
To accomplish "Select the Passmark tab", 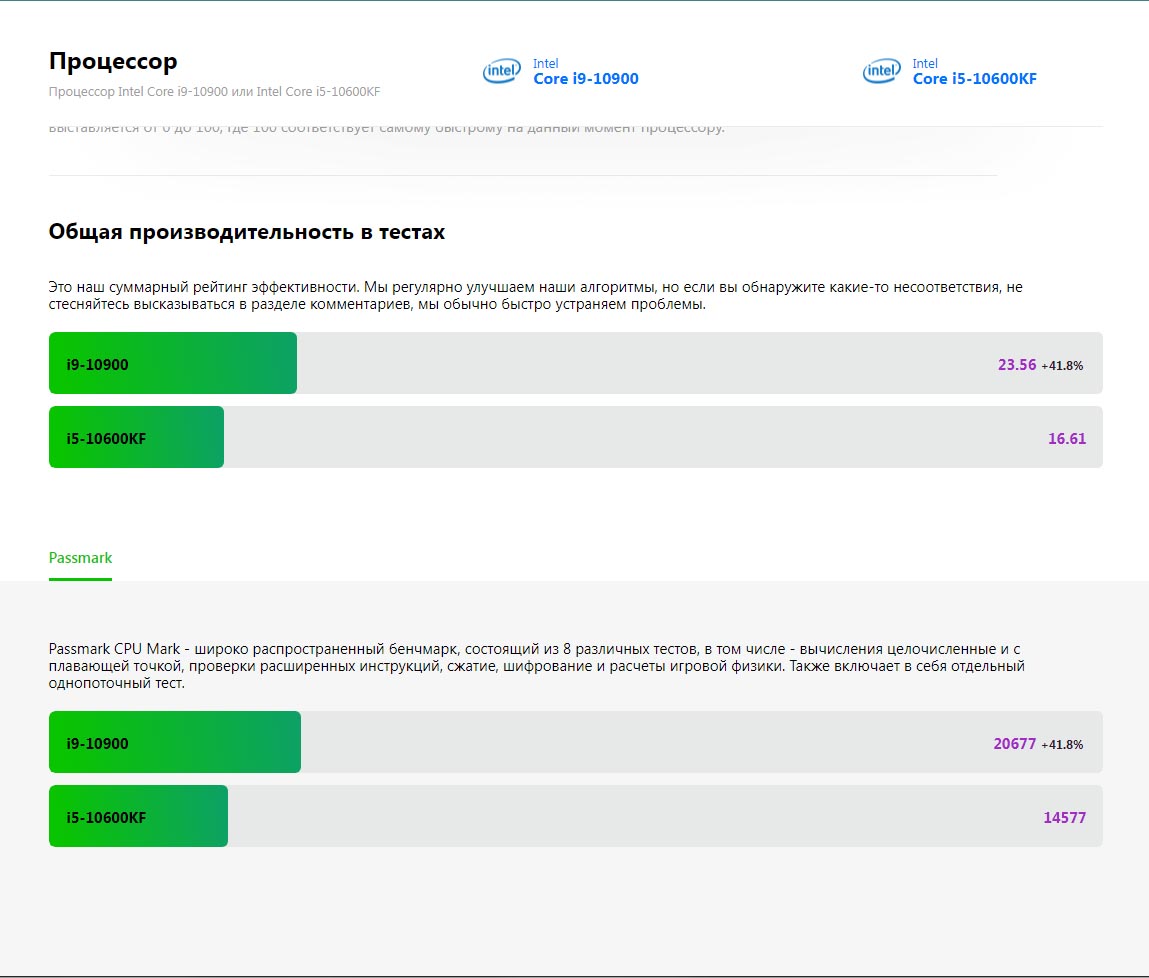I will tap(80, 558).
